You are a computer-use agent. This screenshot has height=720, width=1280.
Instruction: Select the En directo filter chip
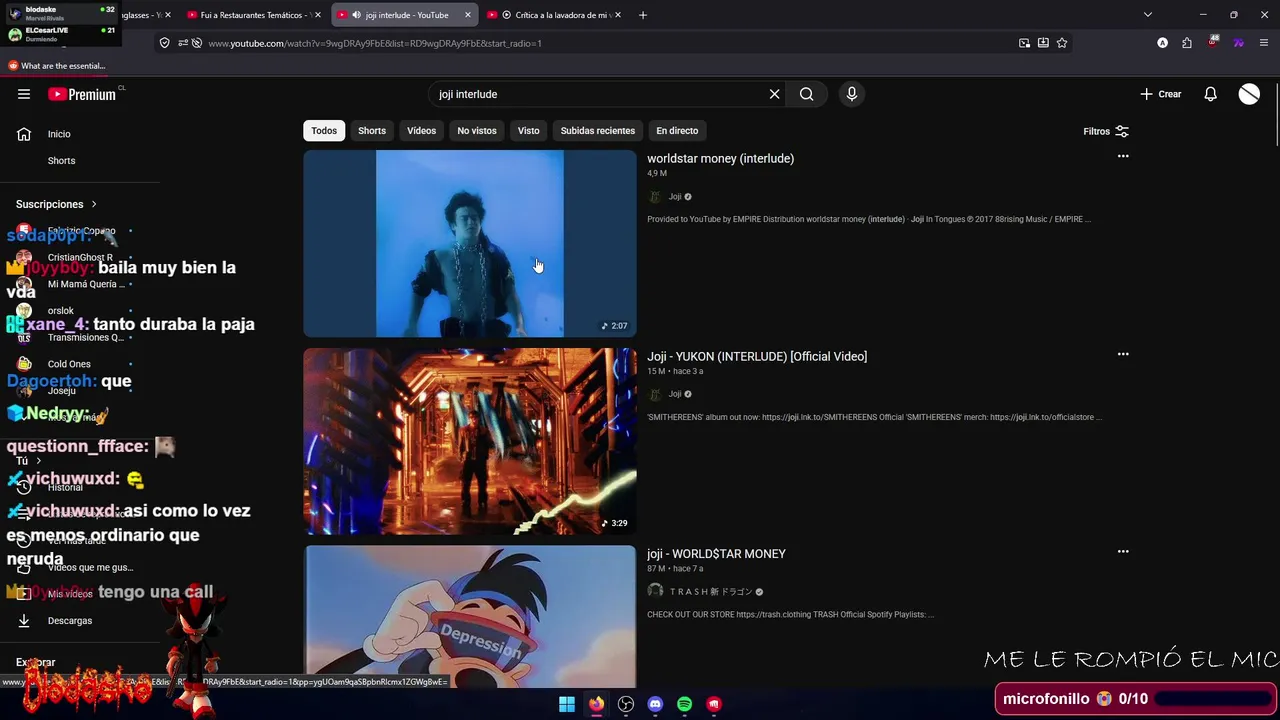pyautogui.click(x=677, y=131)
